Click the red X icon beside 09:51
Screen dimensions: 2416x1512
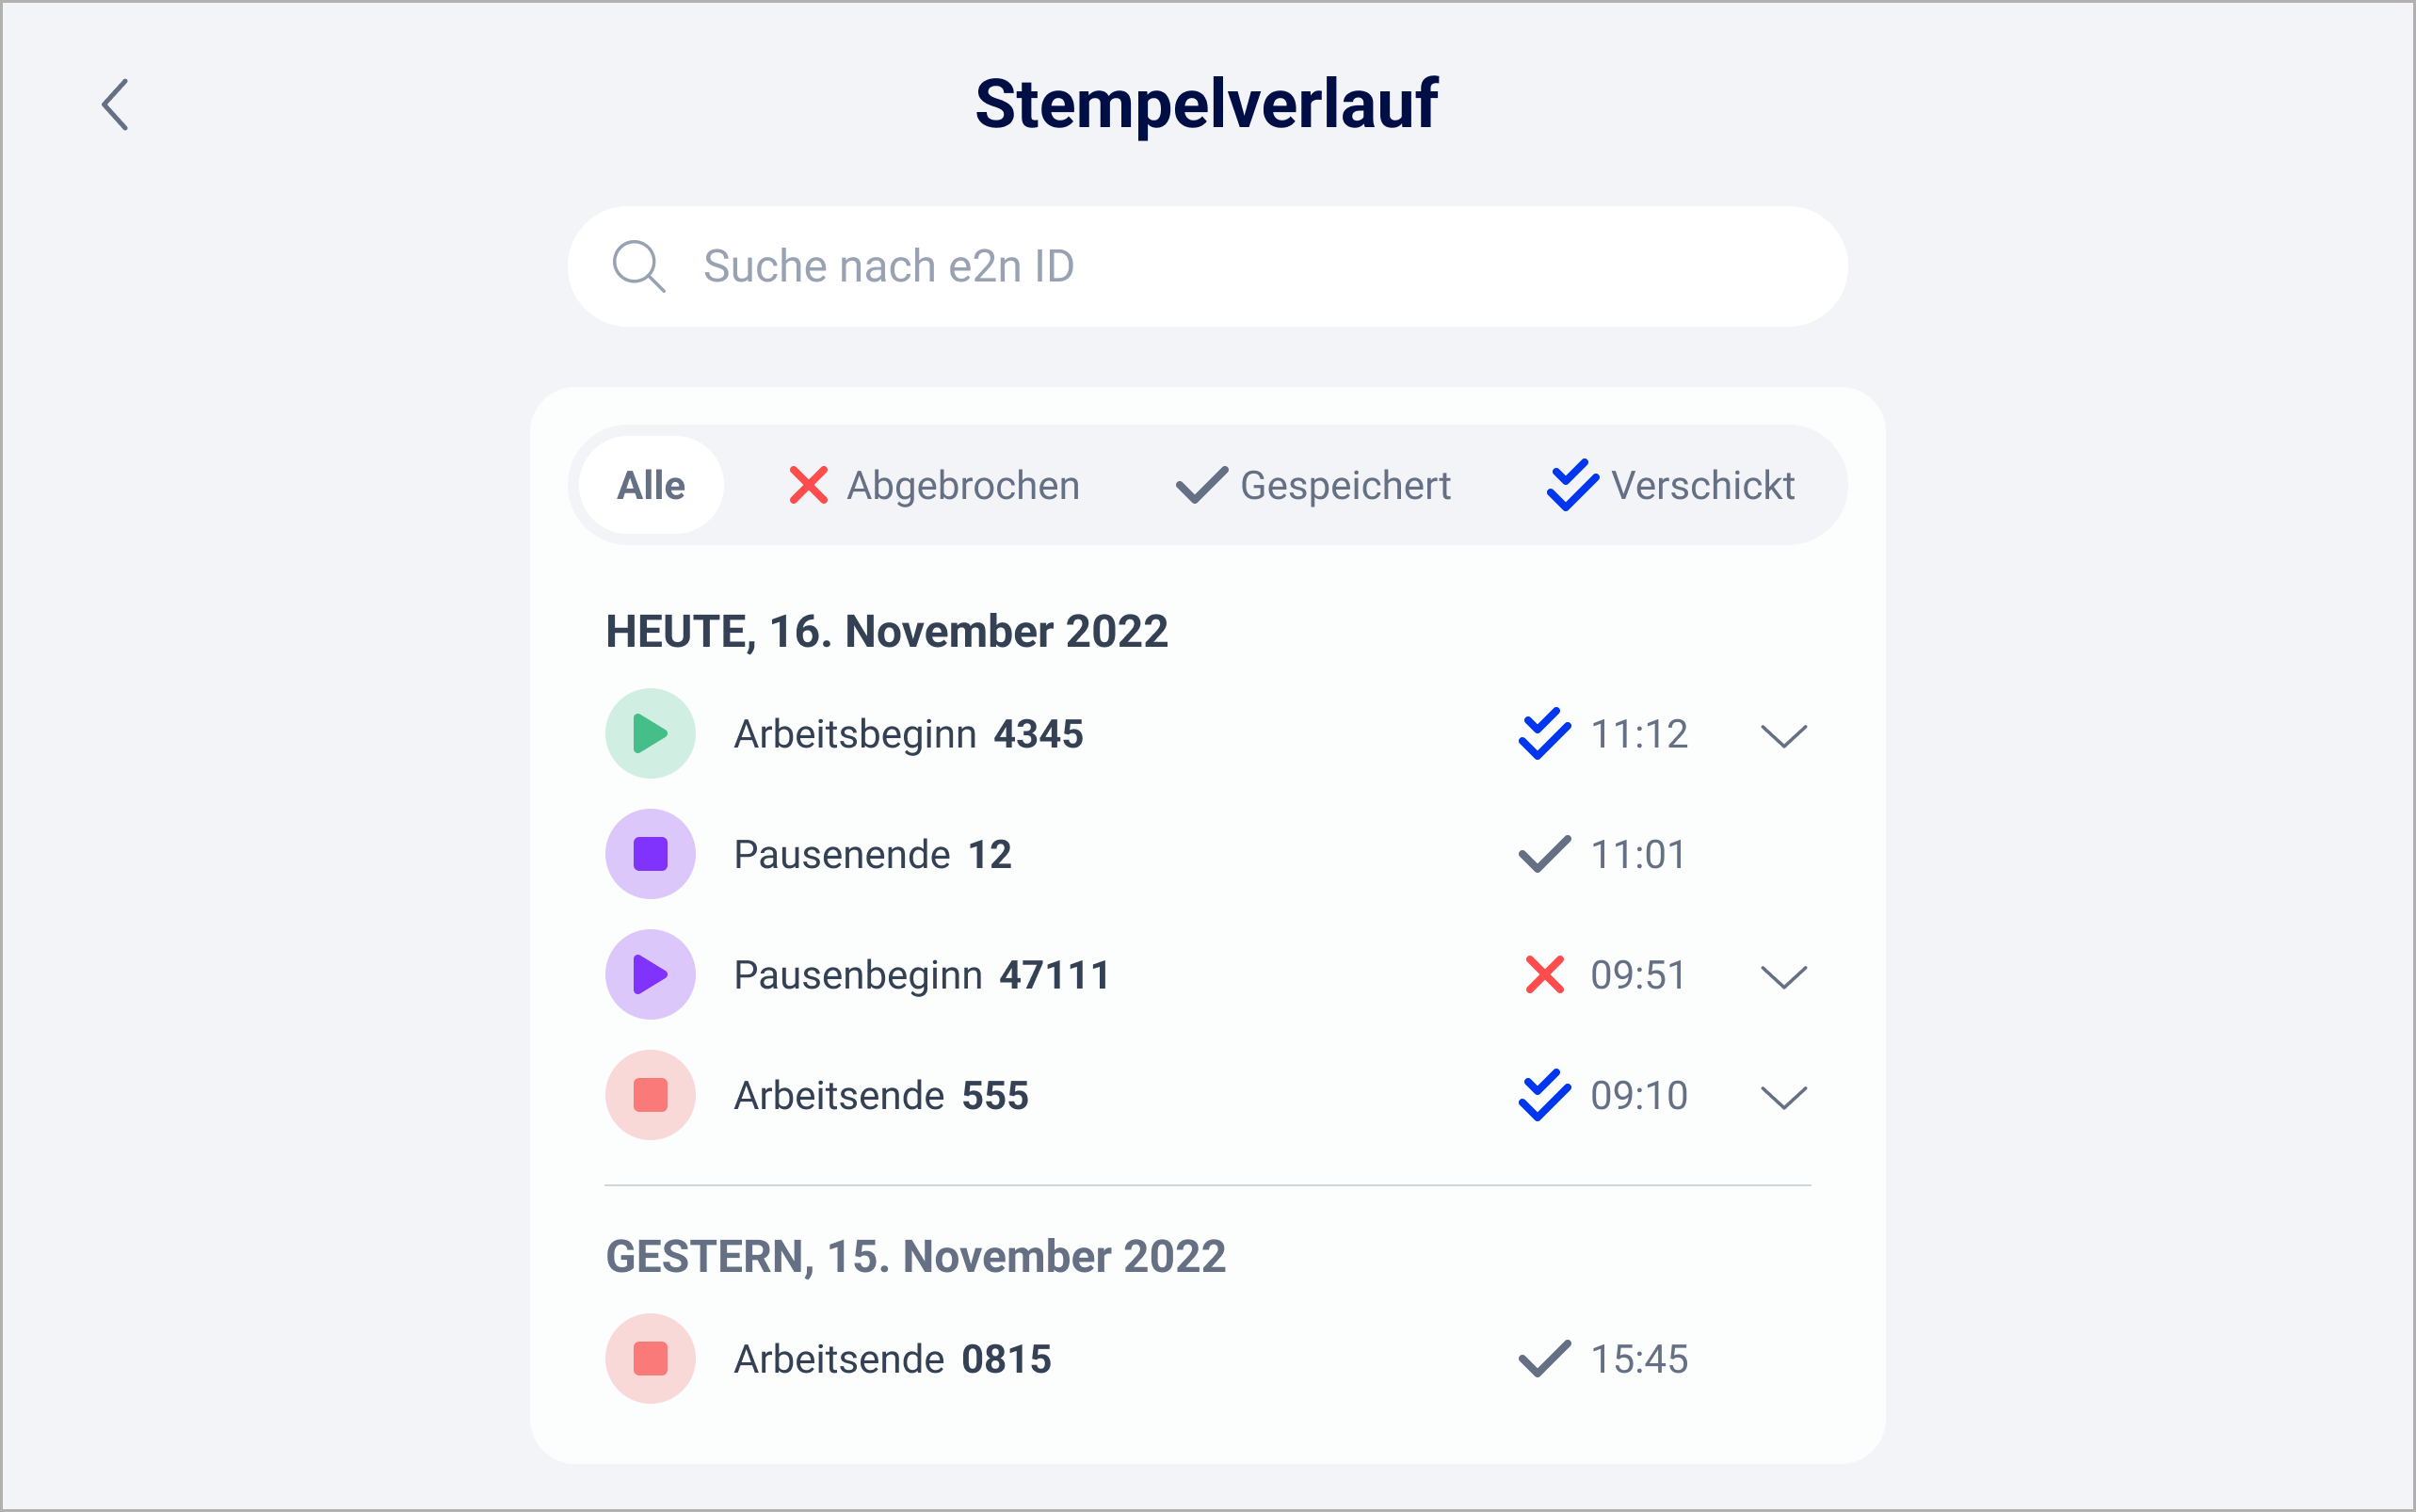point(1543,974)
